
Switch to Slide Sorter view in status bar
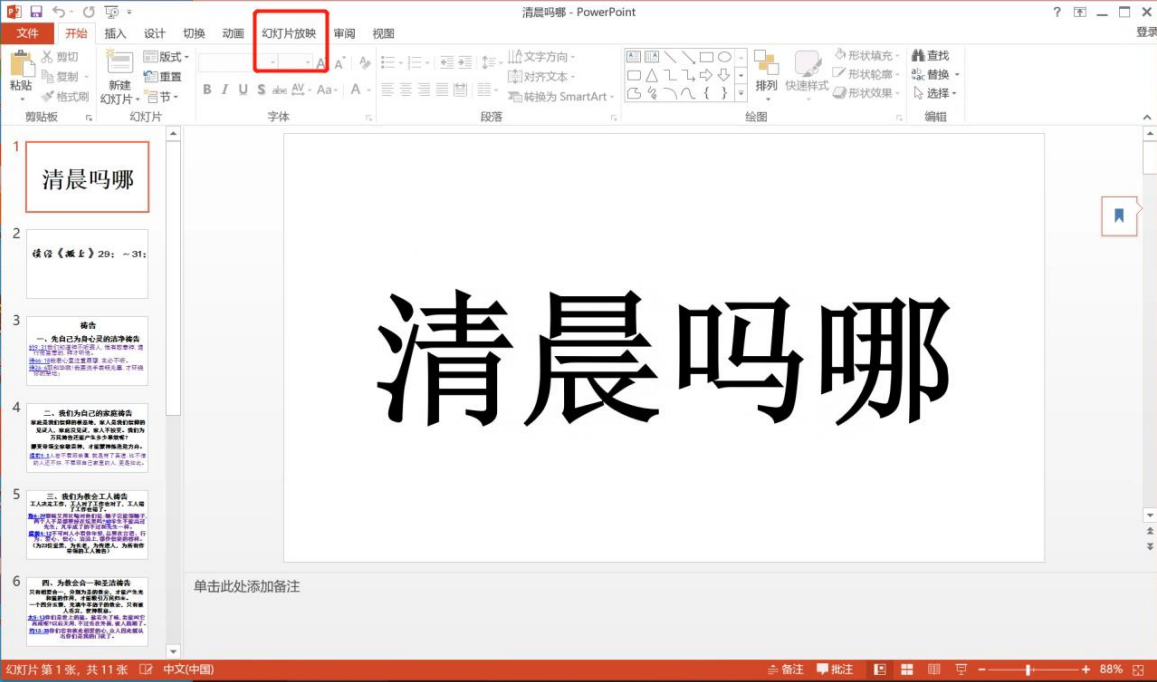coord(906,668)
